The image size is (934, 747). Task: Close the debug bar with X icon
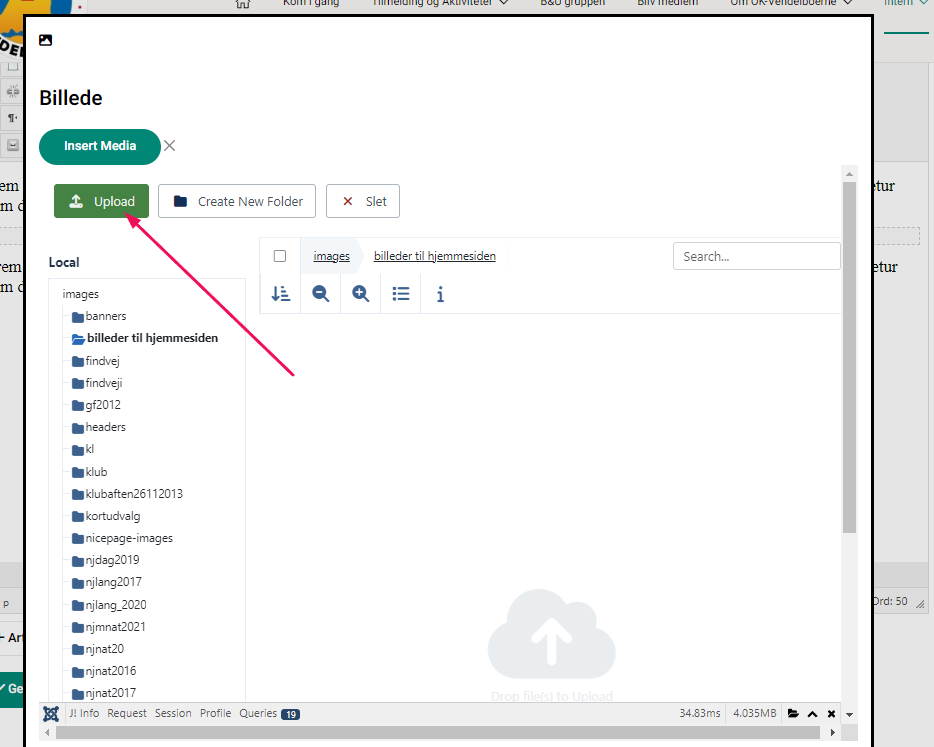pyautogui.click(x=832, y=714)
